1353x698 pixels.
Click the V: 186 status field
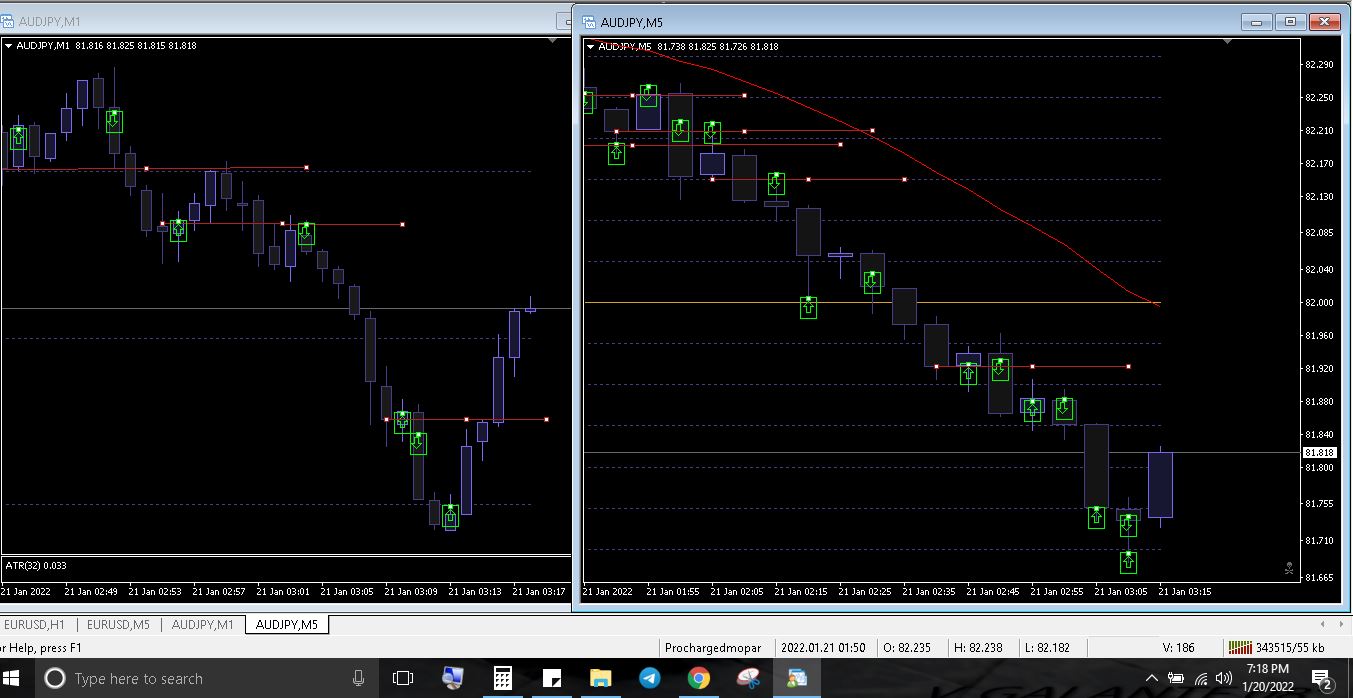(x=1178, y=648)
